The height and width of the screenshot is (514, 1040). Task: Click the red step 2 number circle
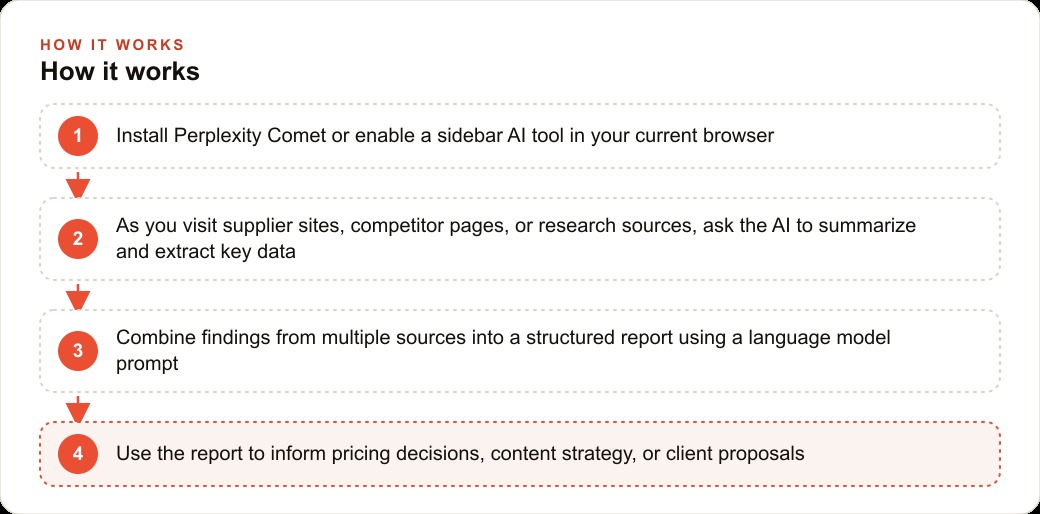78,239
